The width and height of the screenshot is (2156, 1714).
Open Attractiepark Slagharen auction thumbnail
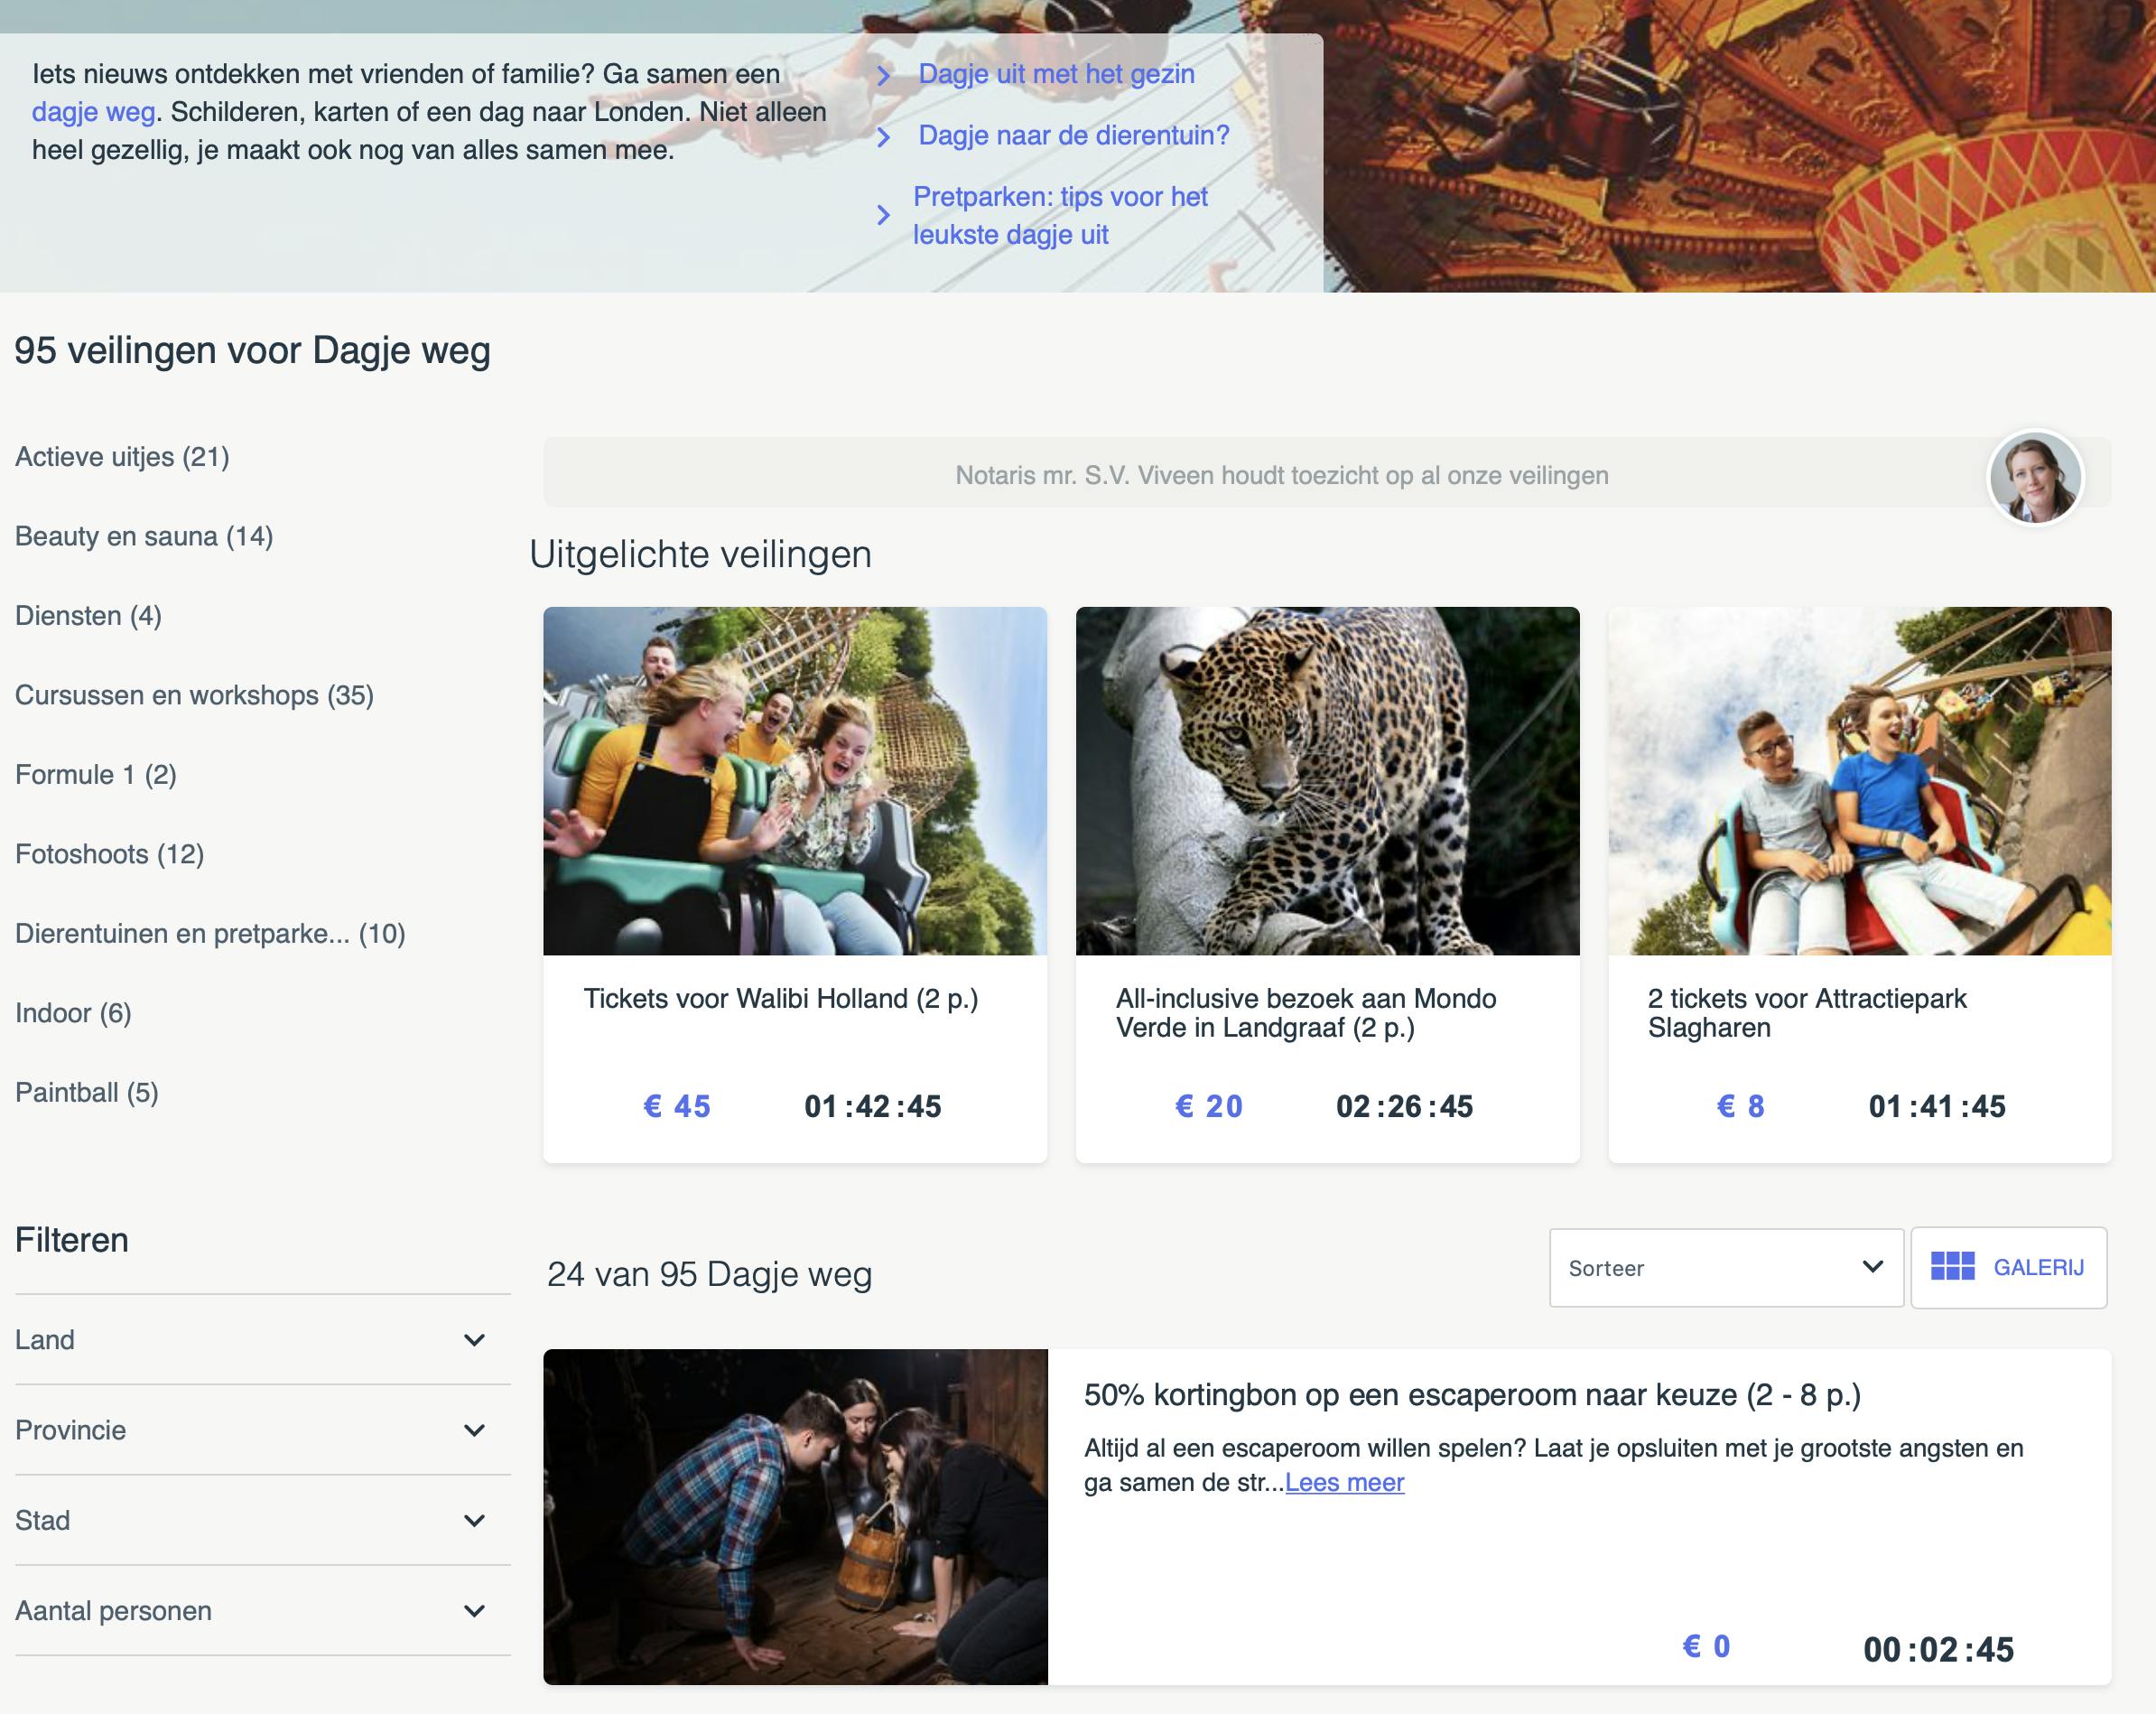point(1859,780)
